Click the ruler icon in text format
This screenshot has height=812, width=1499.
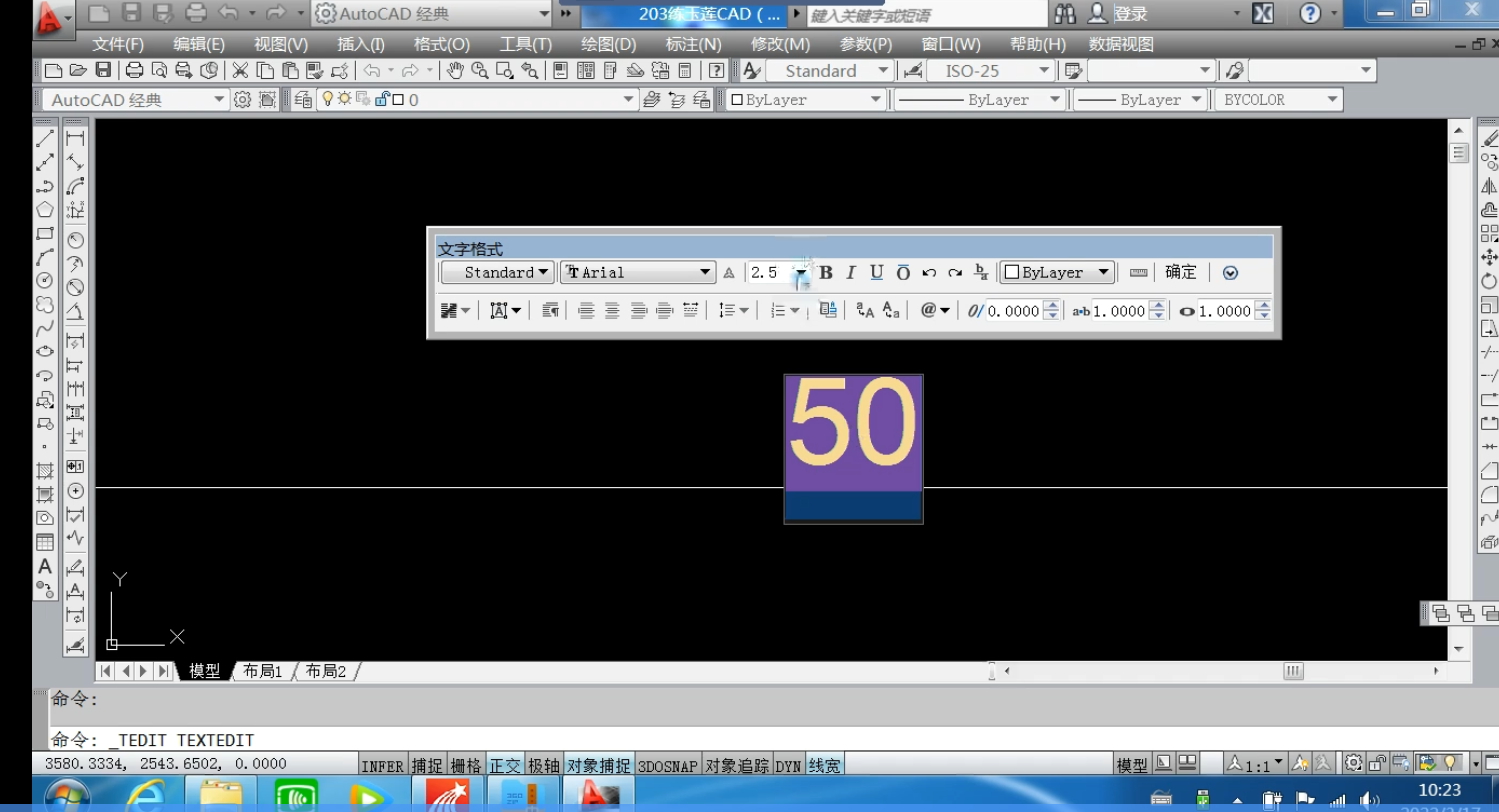pos(1138,272)
